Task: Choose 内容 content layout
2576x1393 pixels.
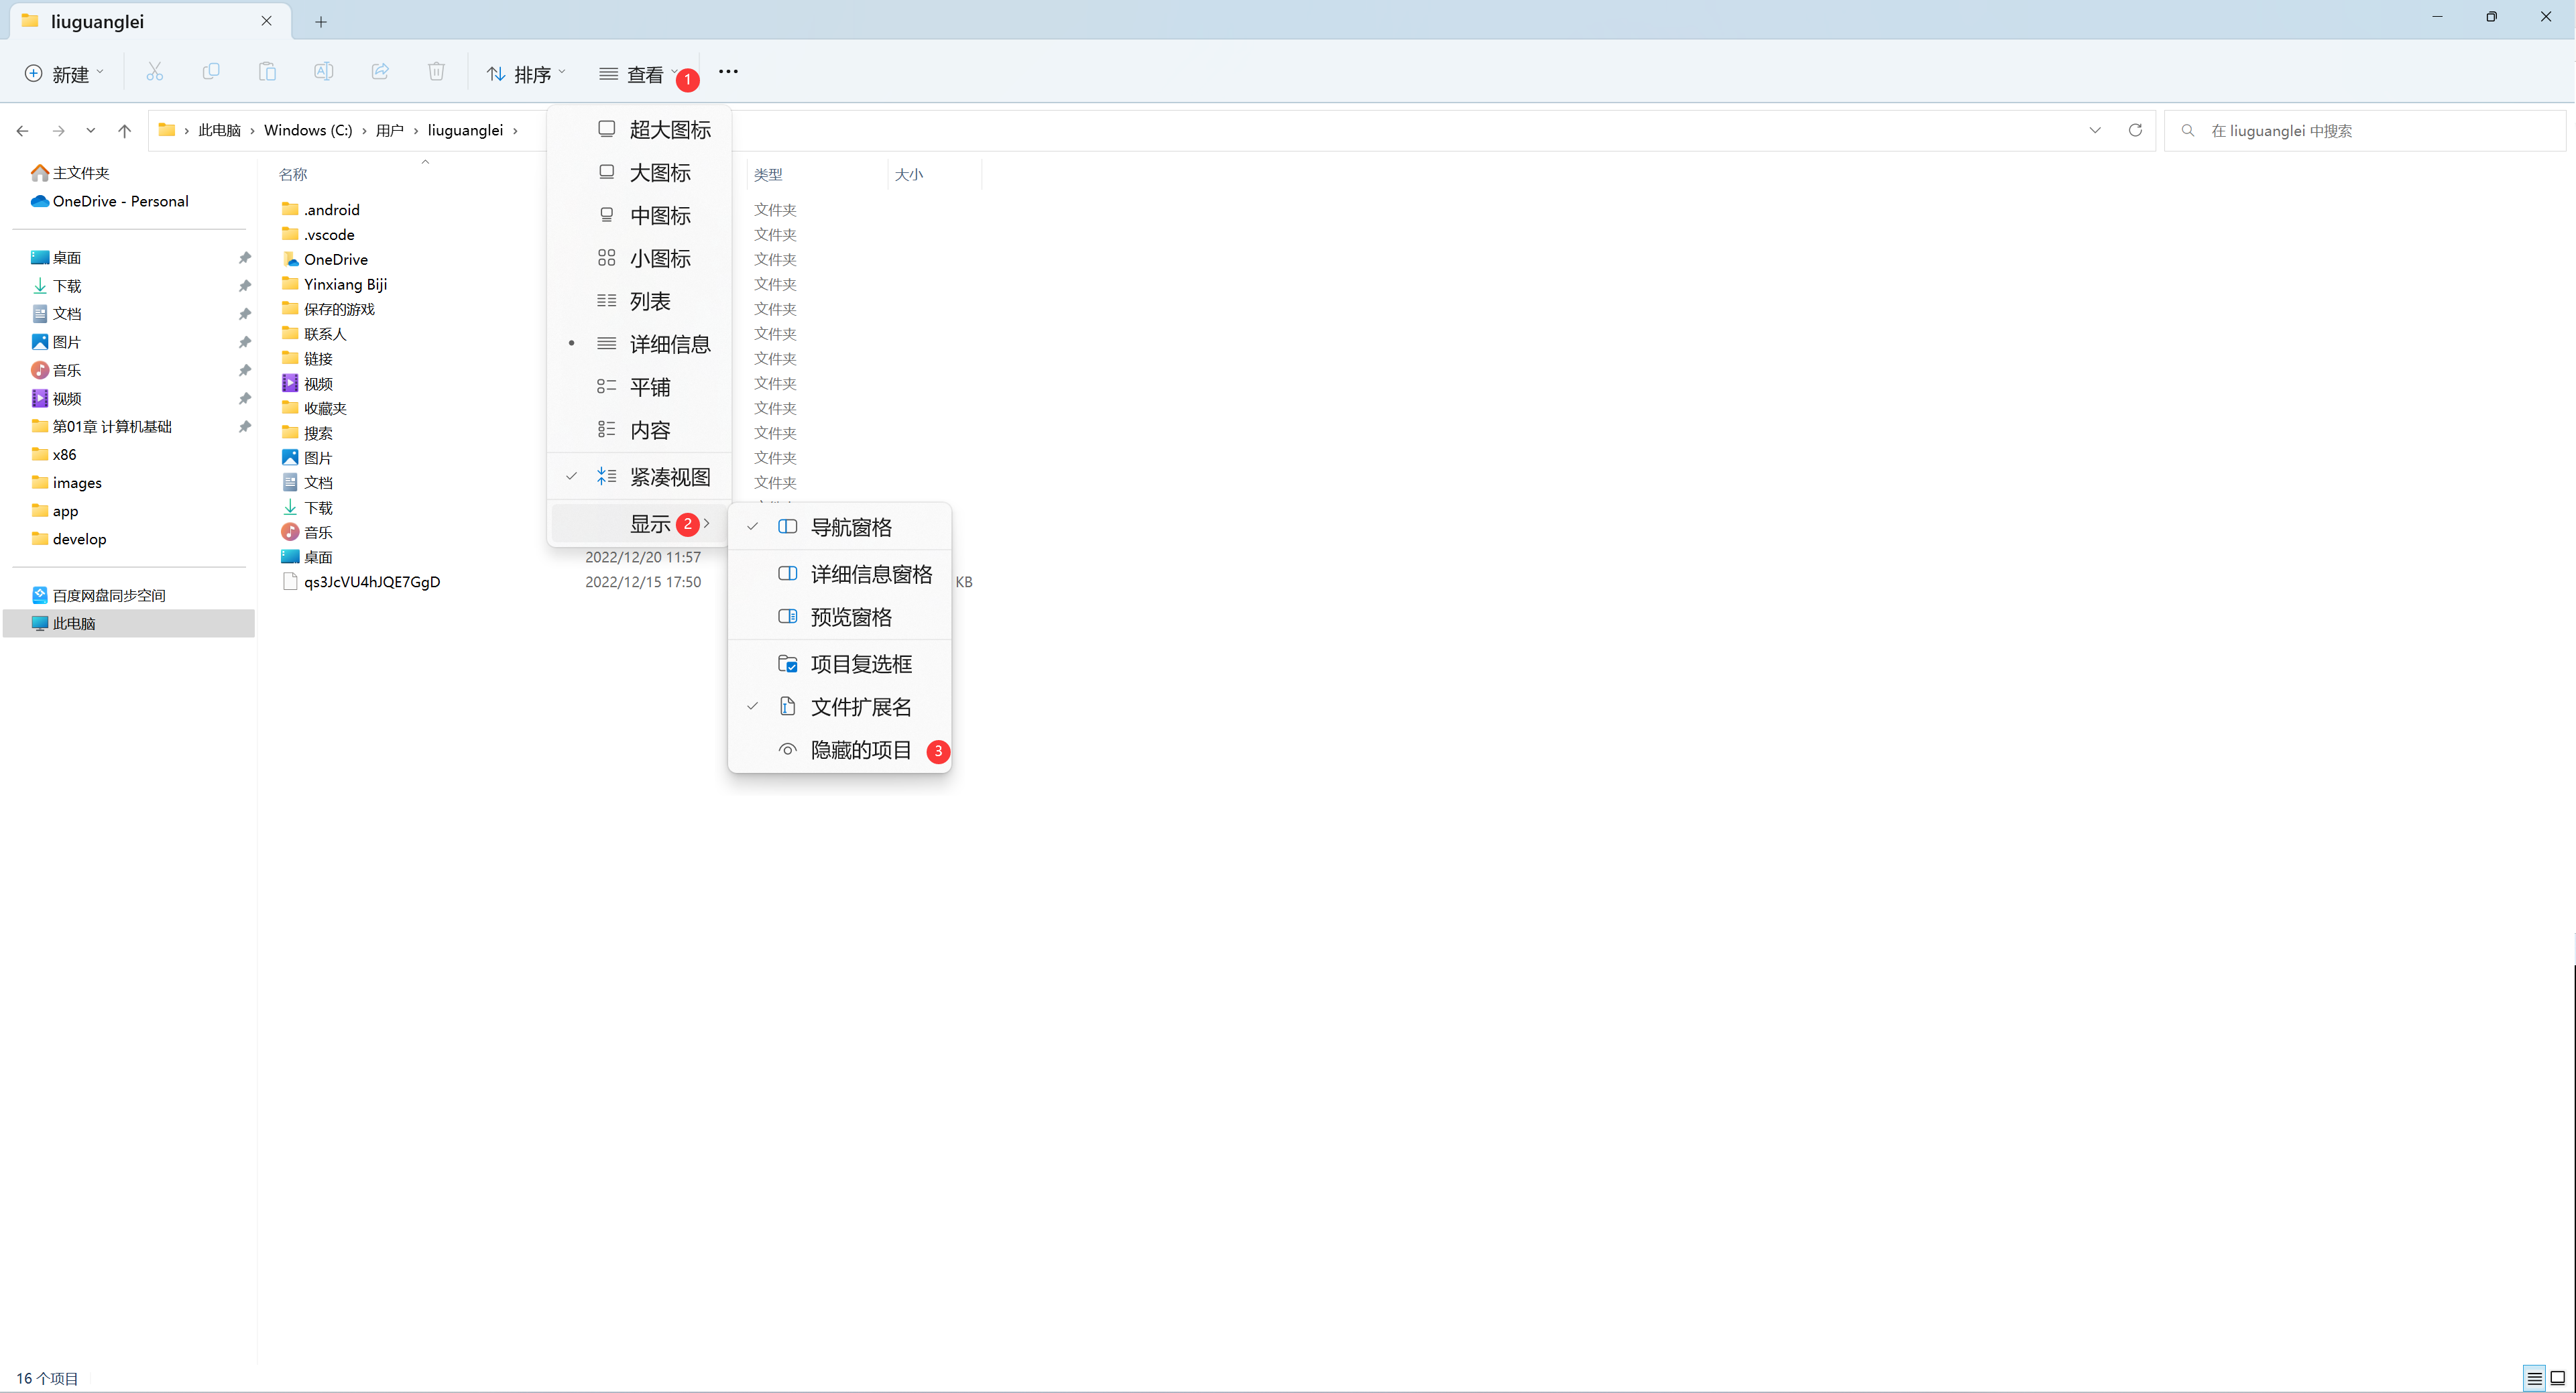Action: (x=639, y=430)
